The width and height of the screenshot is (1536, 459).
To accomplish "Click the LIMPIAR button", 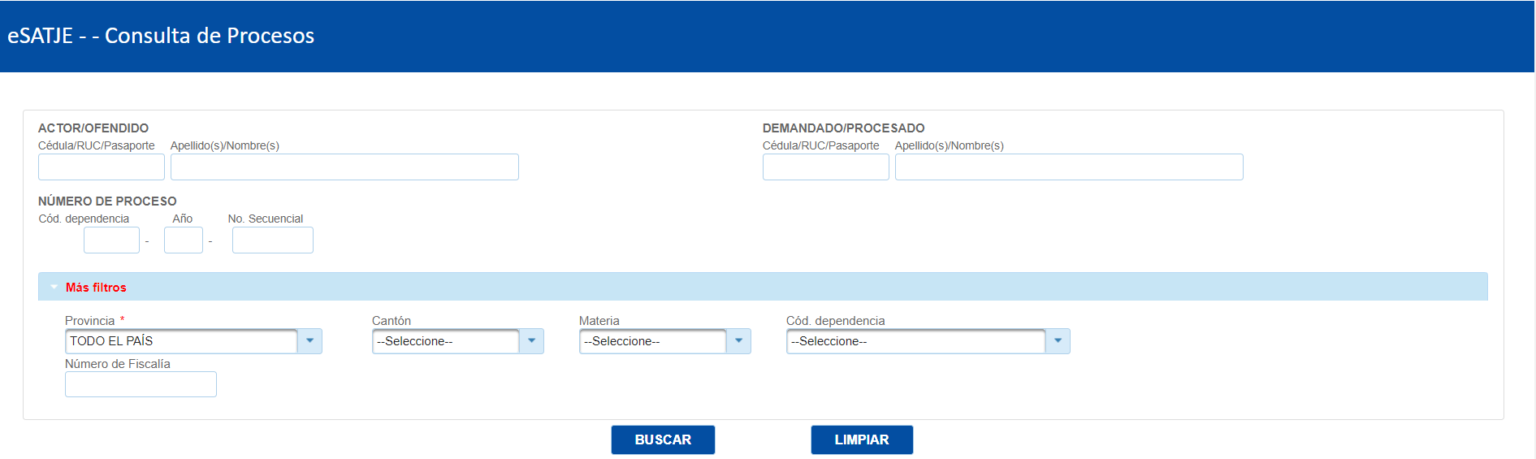I will pos(861,440).
